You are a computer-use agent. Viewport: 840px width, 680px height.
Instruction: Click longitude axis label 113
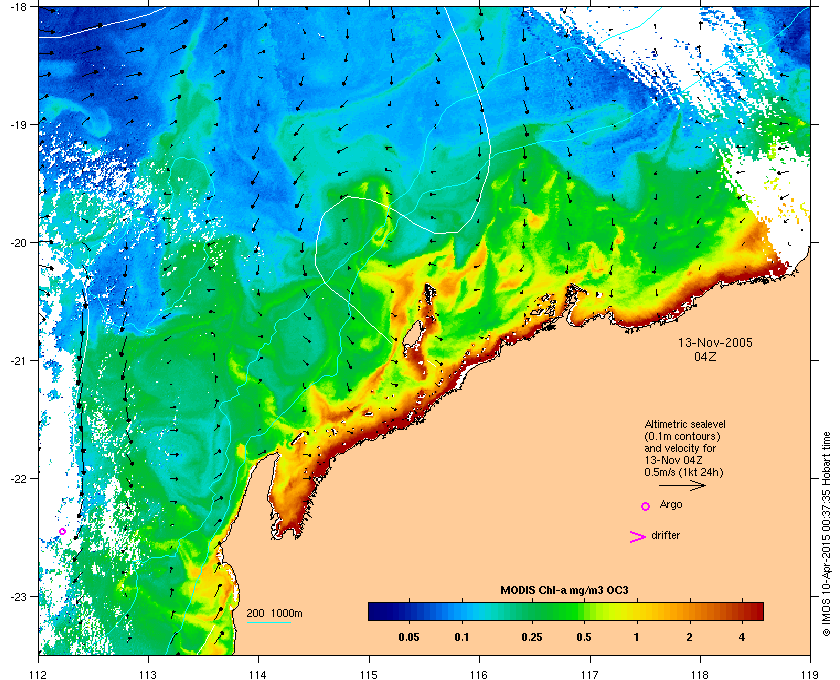(x=148, y=675)
